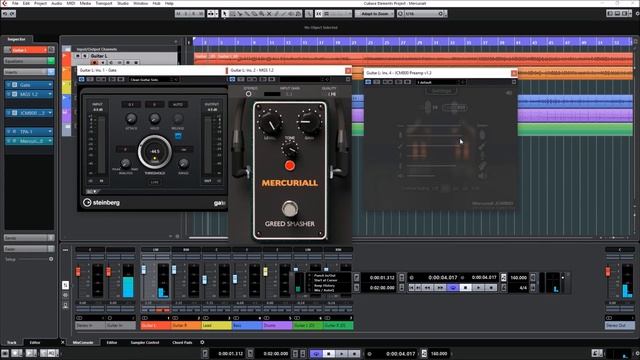This screenshot has width=640, height=360.
Task: Open the Transport menu
Action: [104, 3]
